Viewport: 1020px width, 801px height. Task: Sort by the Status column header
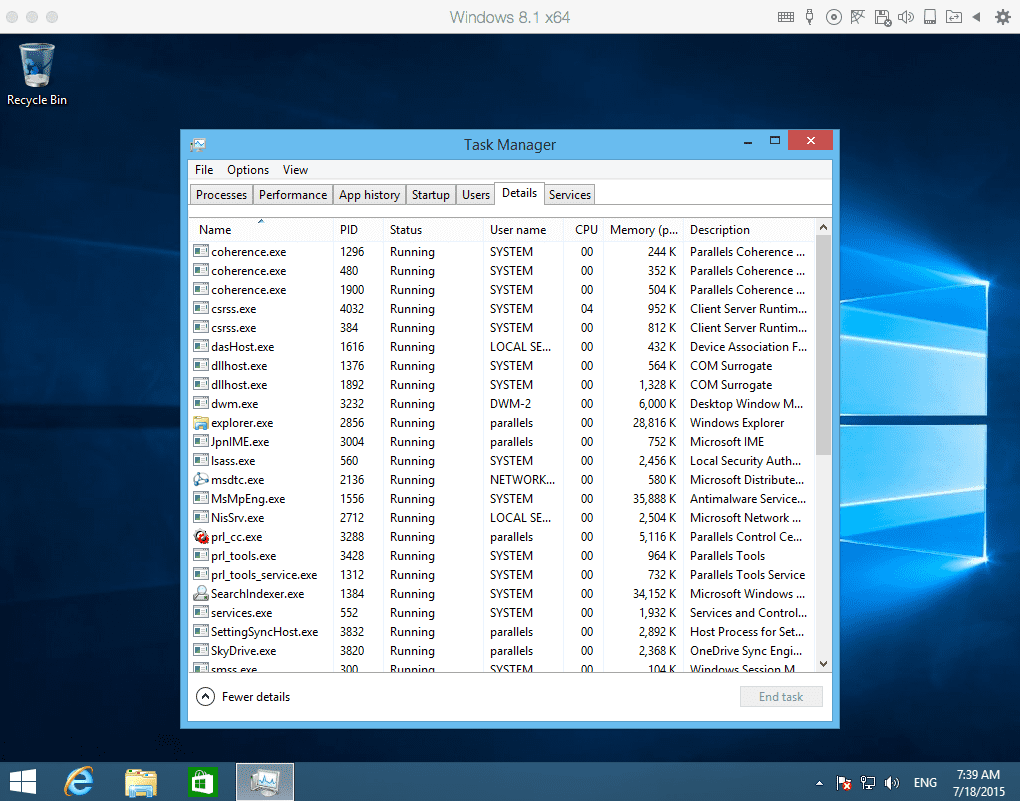pyautogui.click(x=433, y=230)
